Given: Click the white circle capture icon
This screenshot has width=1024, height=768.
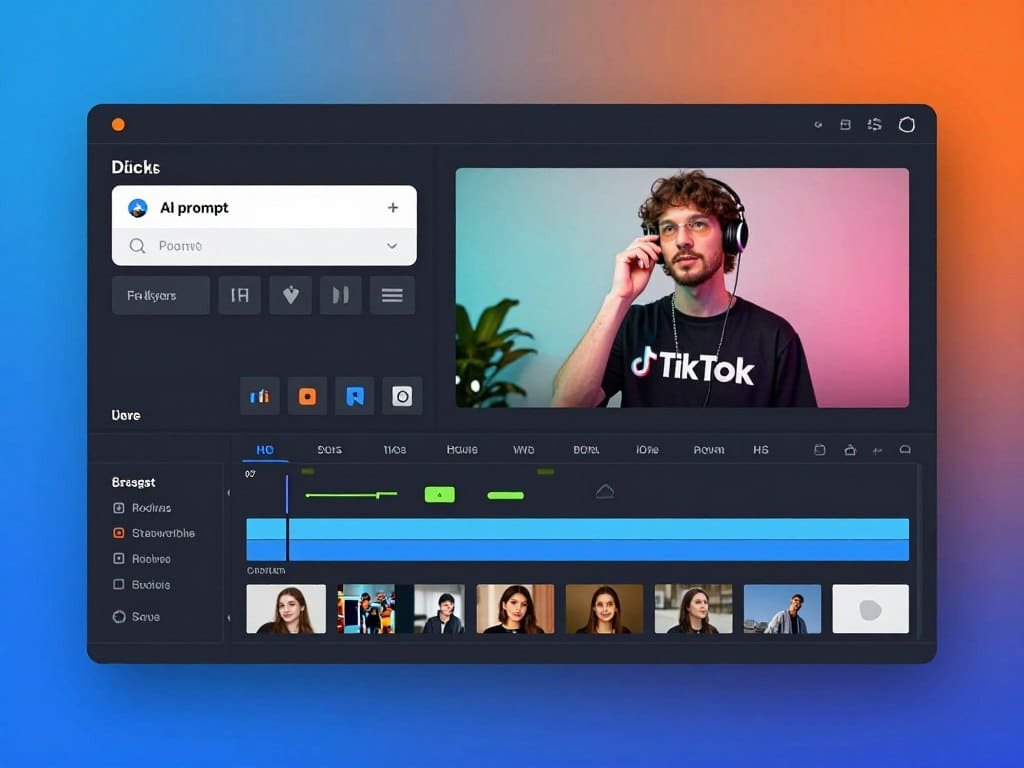Looking at the screenshot, I should [x=402, y=396].
